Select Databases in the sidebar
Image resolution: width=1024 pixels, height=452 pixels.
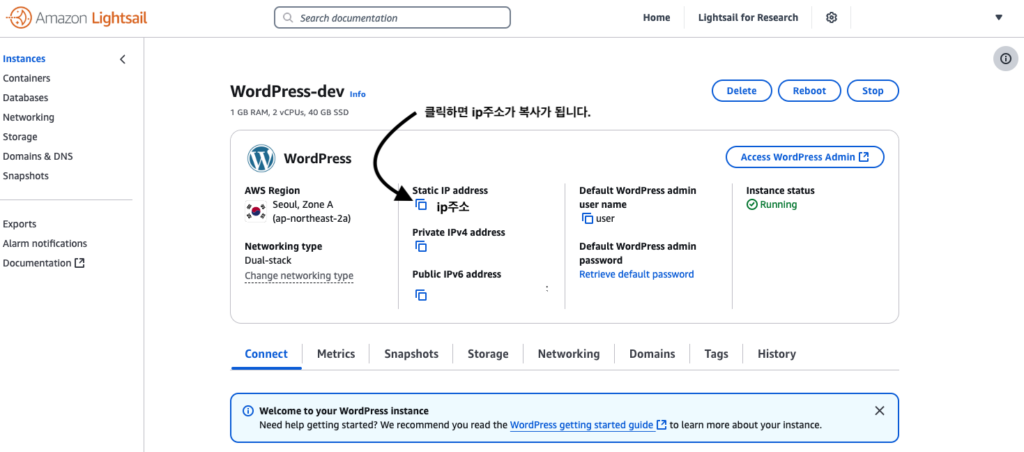pos(25,98)
